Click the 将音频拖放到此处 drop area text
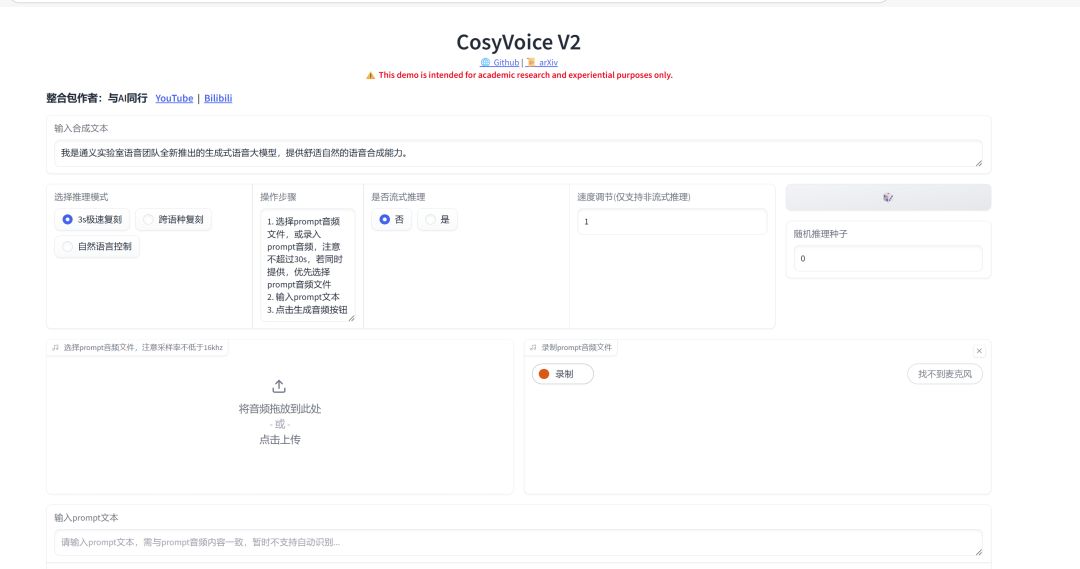The height and width of the screenshot is (569, 1080). [280, 409]
